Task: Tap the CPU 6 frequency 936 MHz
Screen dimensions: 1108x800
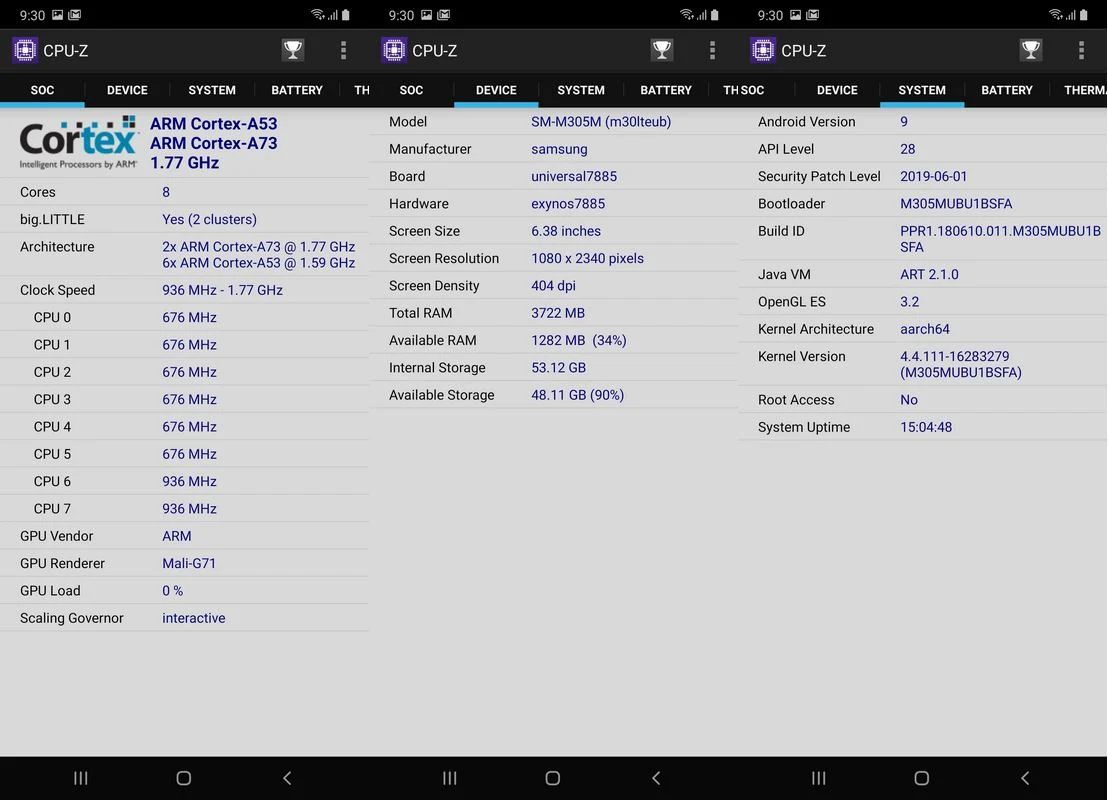Action: point(189,481)
